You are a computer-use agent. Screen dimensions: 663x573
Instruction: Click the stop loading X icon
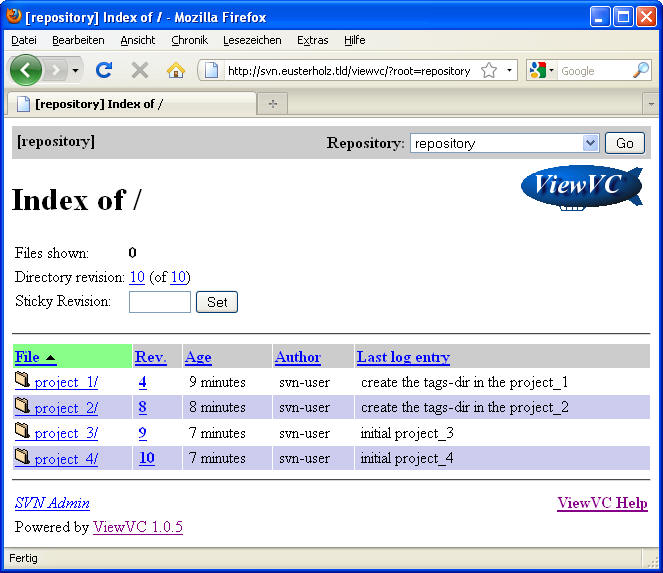tap(140, 70)
